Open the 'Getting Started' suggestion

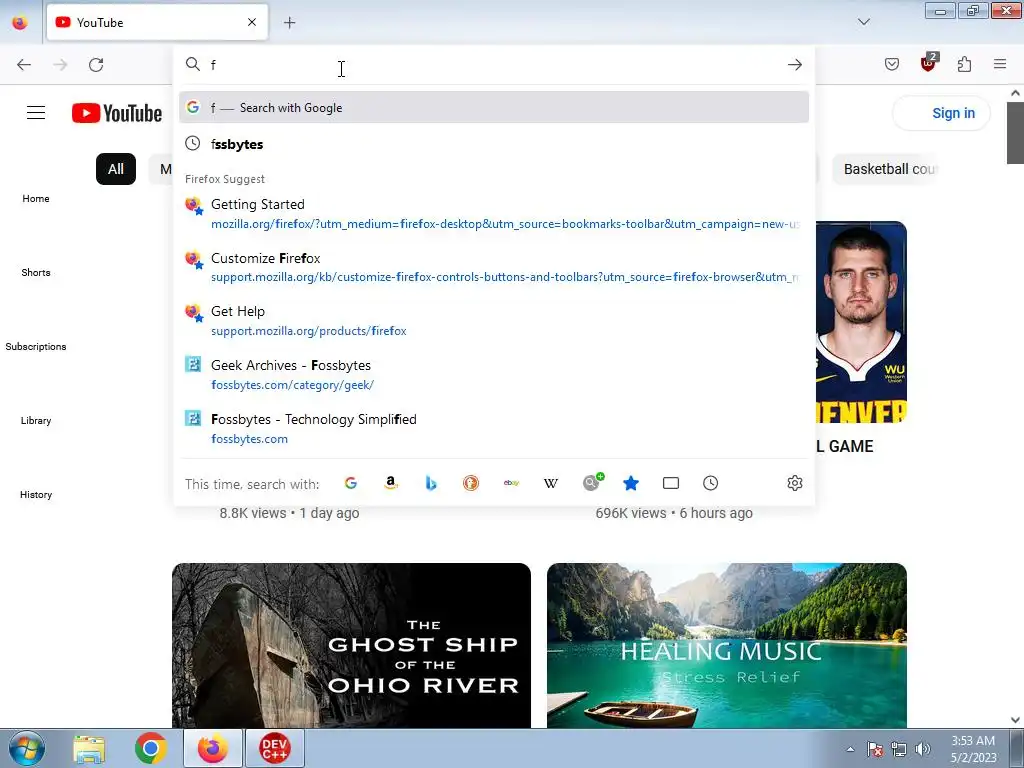point(494,214)
